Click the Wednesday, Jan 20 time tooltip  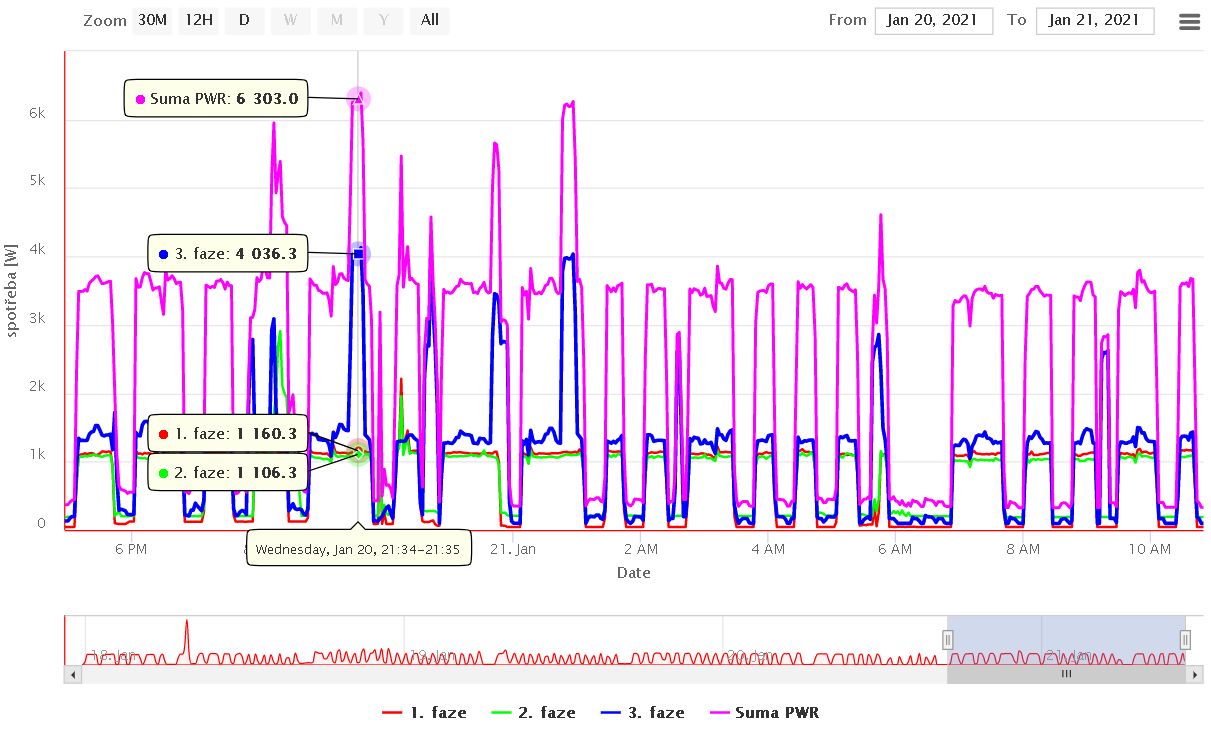pos(358,548)
